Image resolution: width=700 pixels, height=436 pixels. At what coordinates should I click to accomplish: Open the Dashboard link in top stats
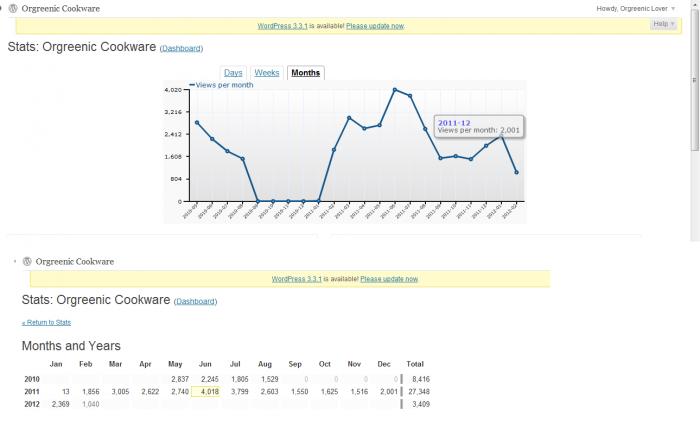[181, 48]
